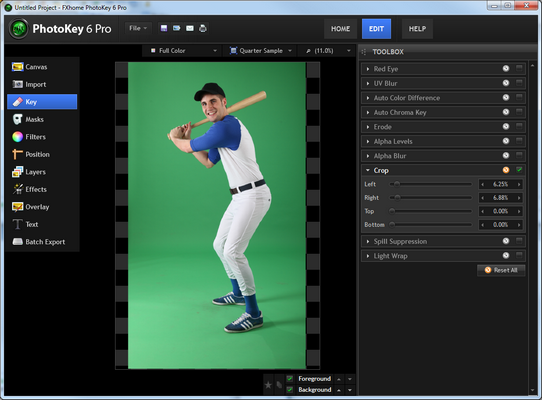Expand the Erode panel

[x=368, y=127]
